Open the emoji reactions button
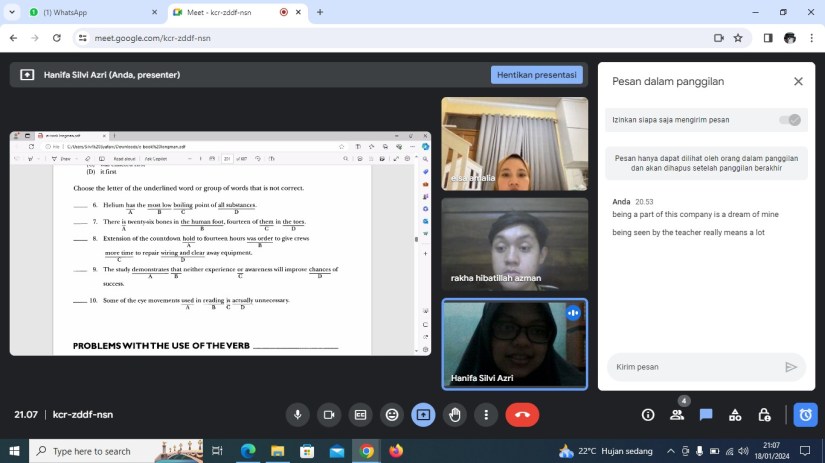 coord(392,415)
